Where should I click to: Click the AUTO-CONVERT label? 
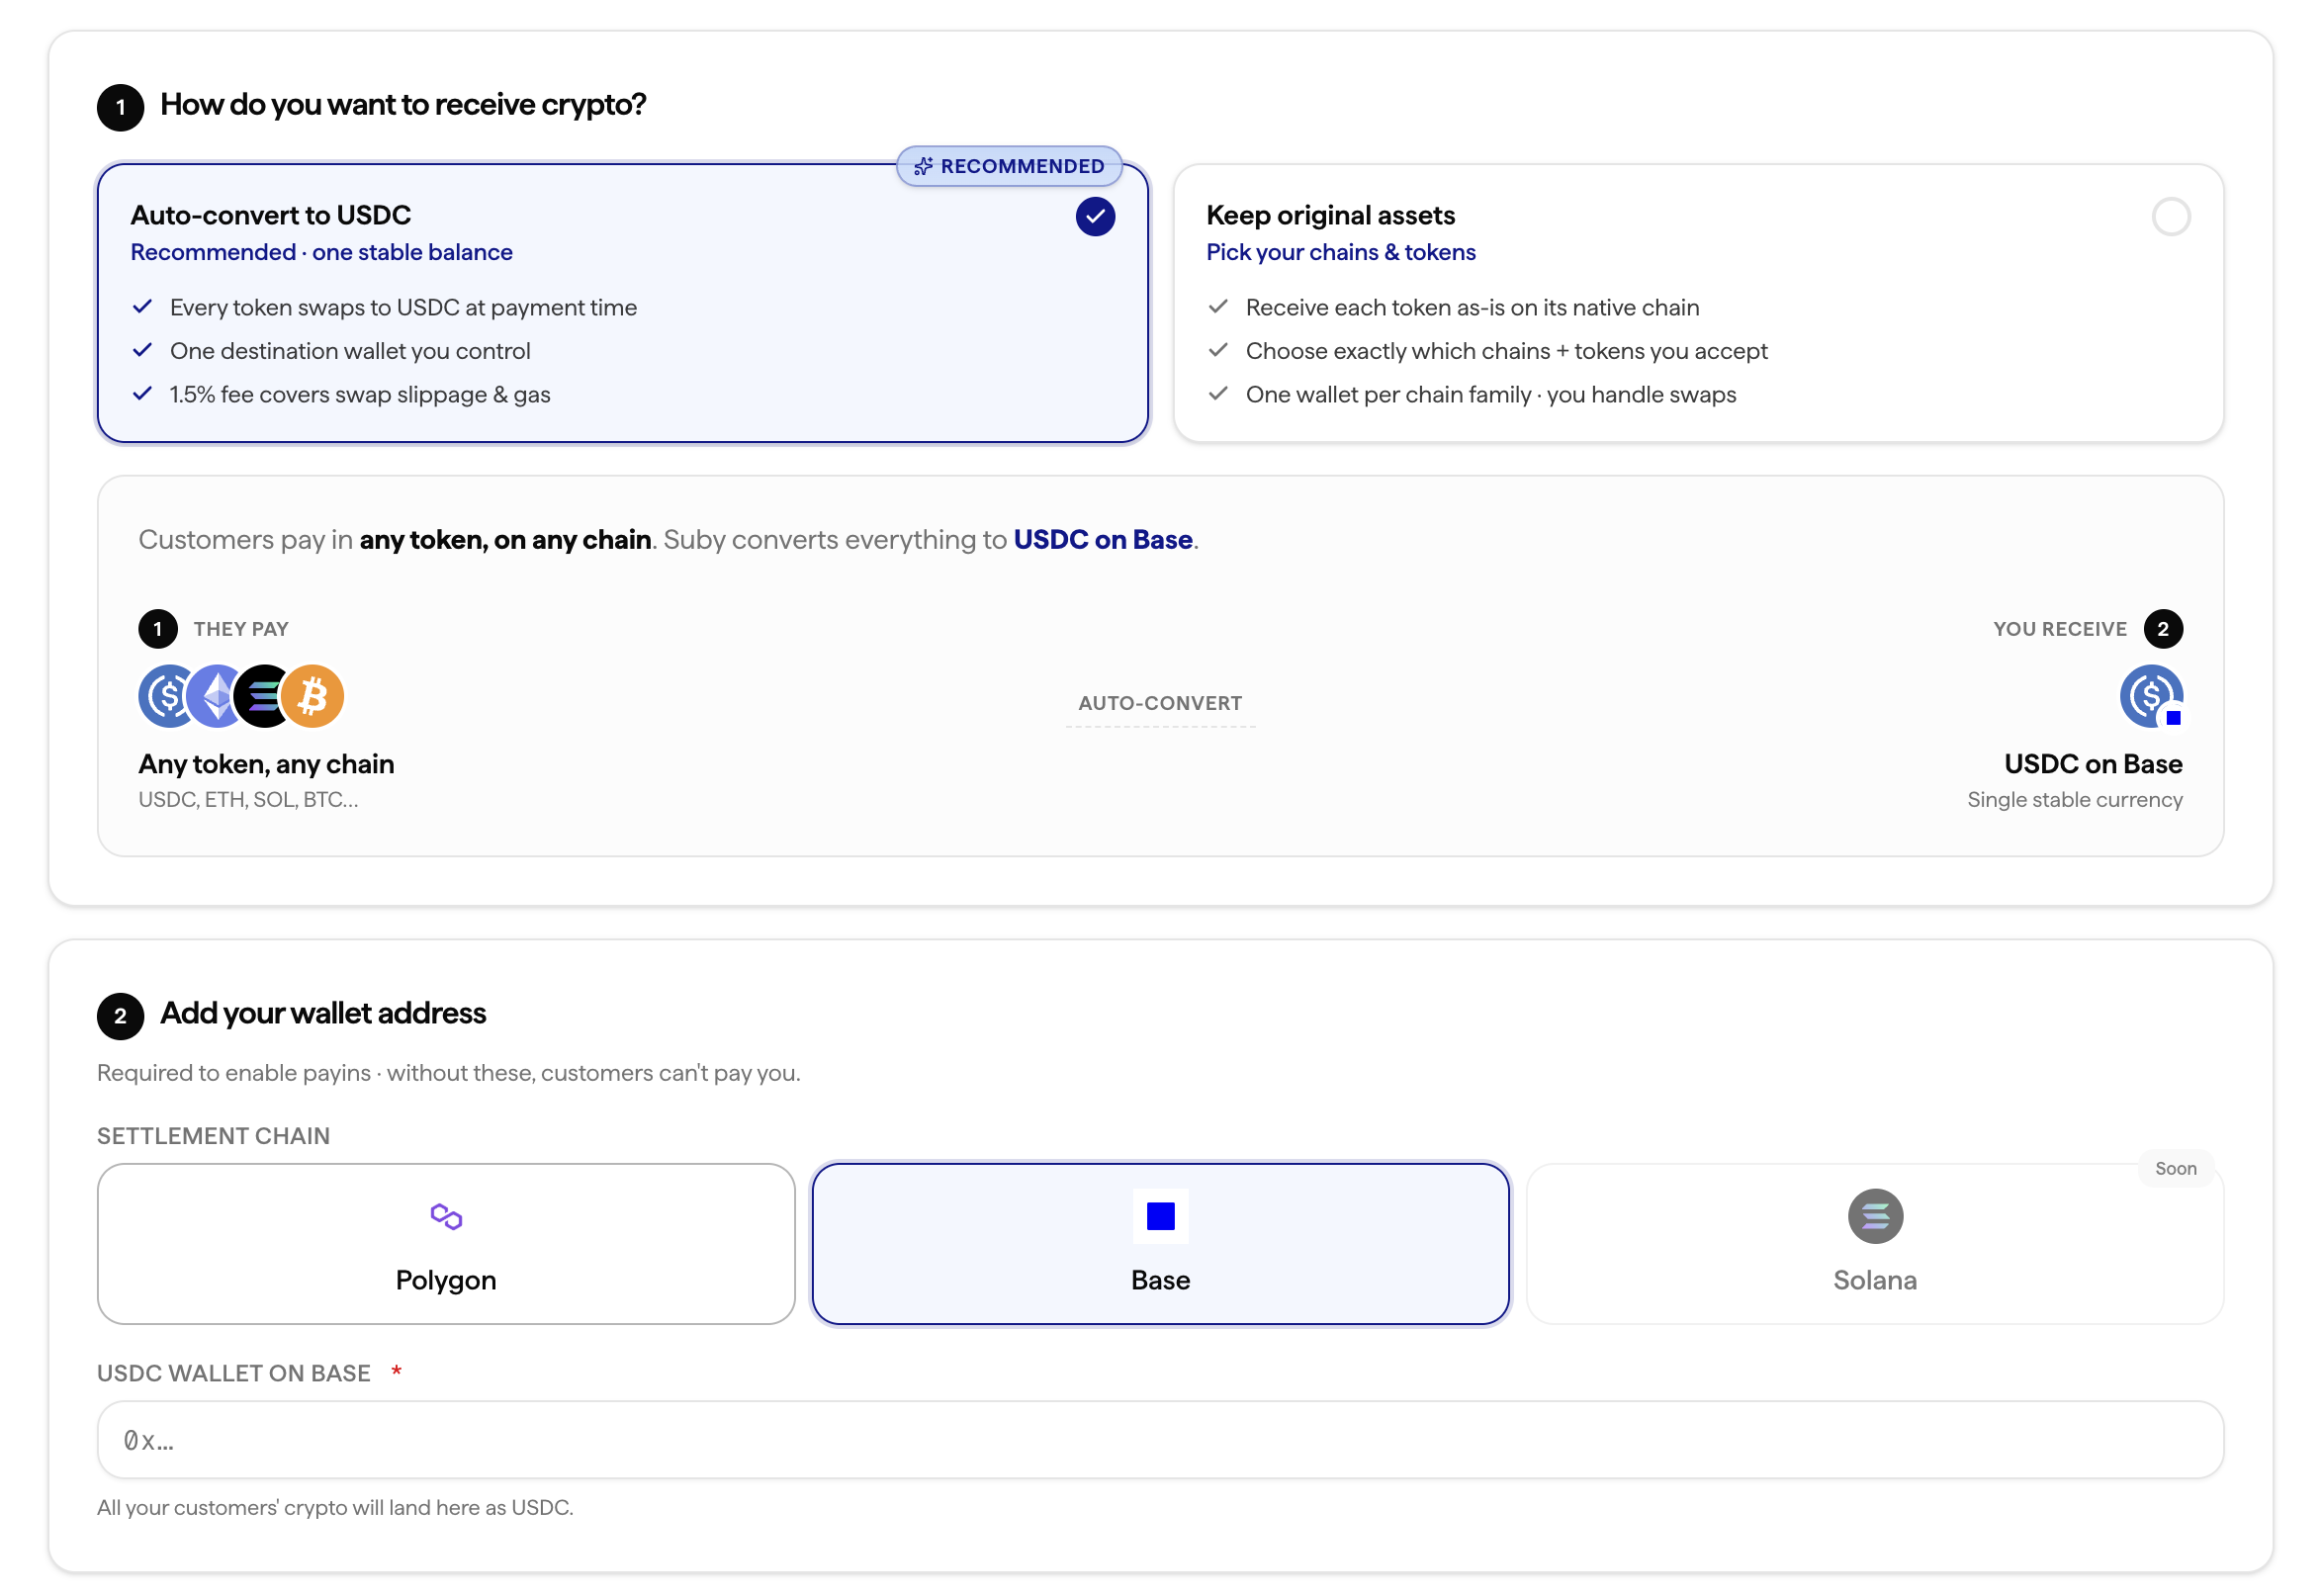(x=1160, y=703)
